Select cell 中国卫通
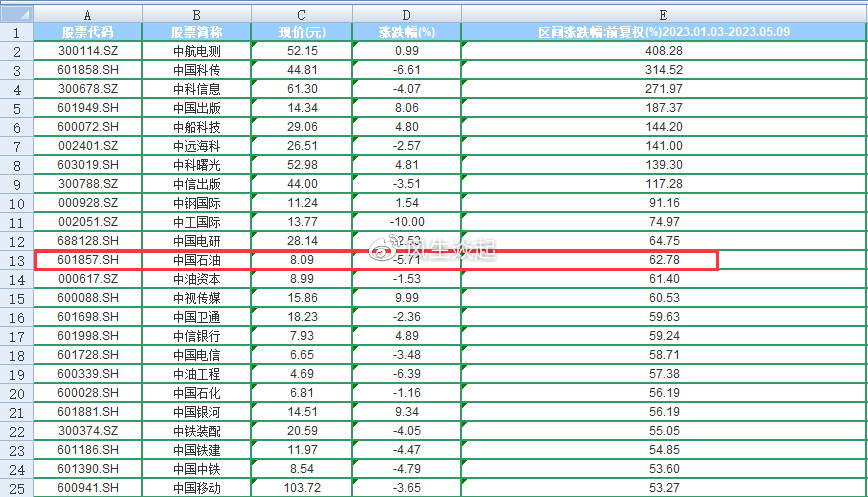Screen dimensions: 868x497 (197, 317)
